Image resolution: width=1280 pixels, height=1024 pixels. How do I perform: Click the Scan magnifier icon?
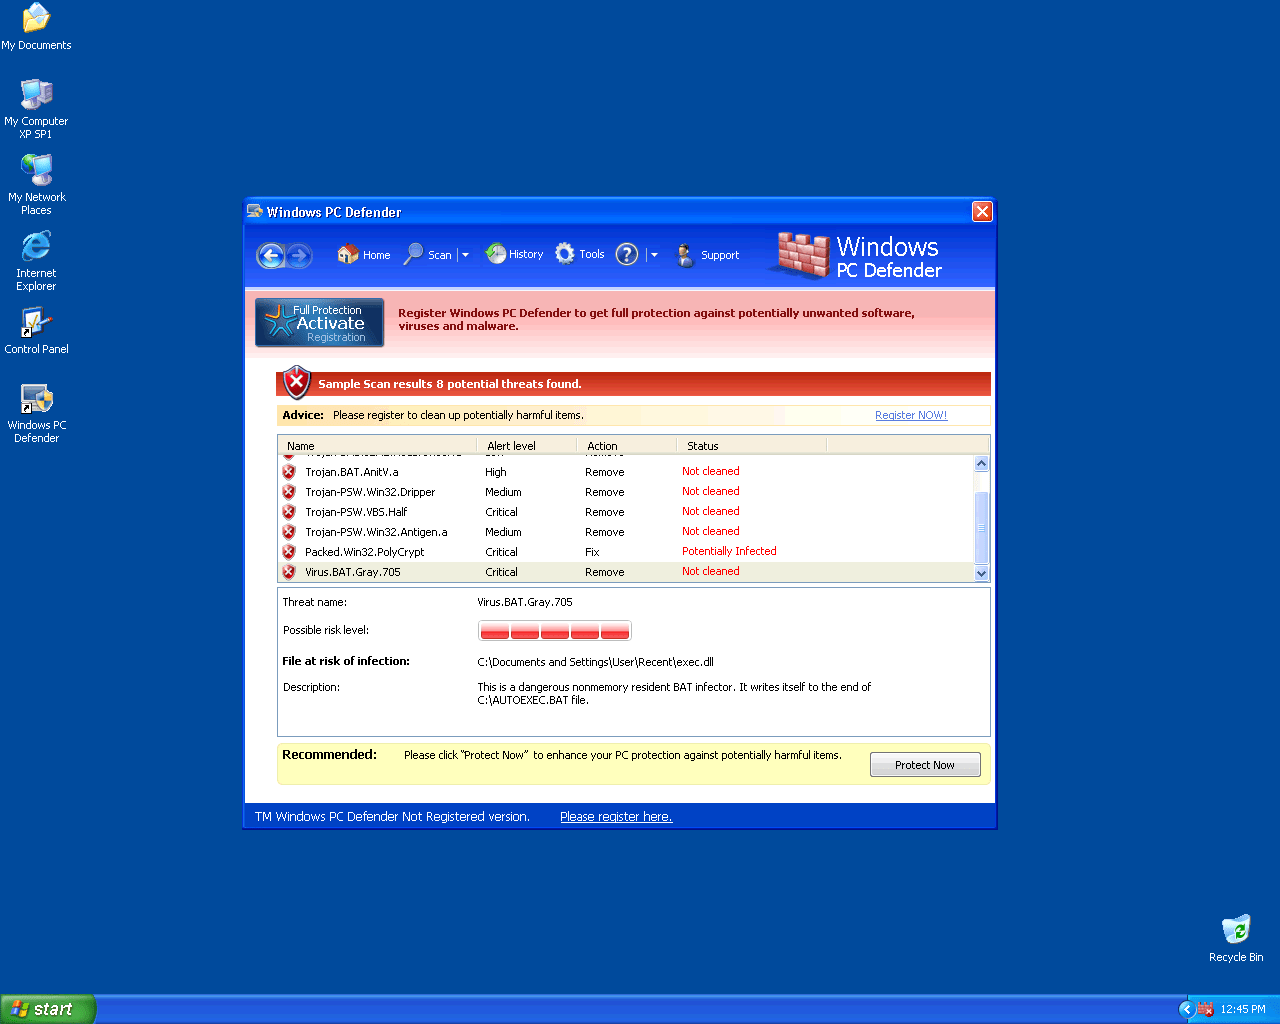(x=414, y=255)
